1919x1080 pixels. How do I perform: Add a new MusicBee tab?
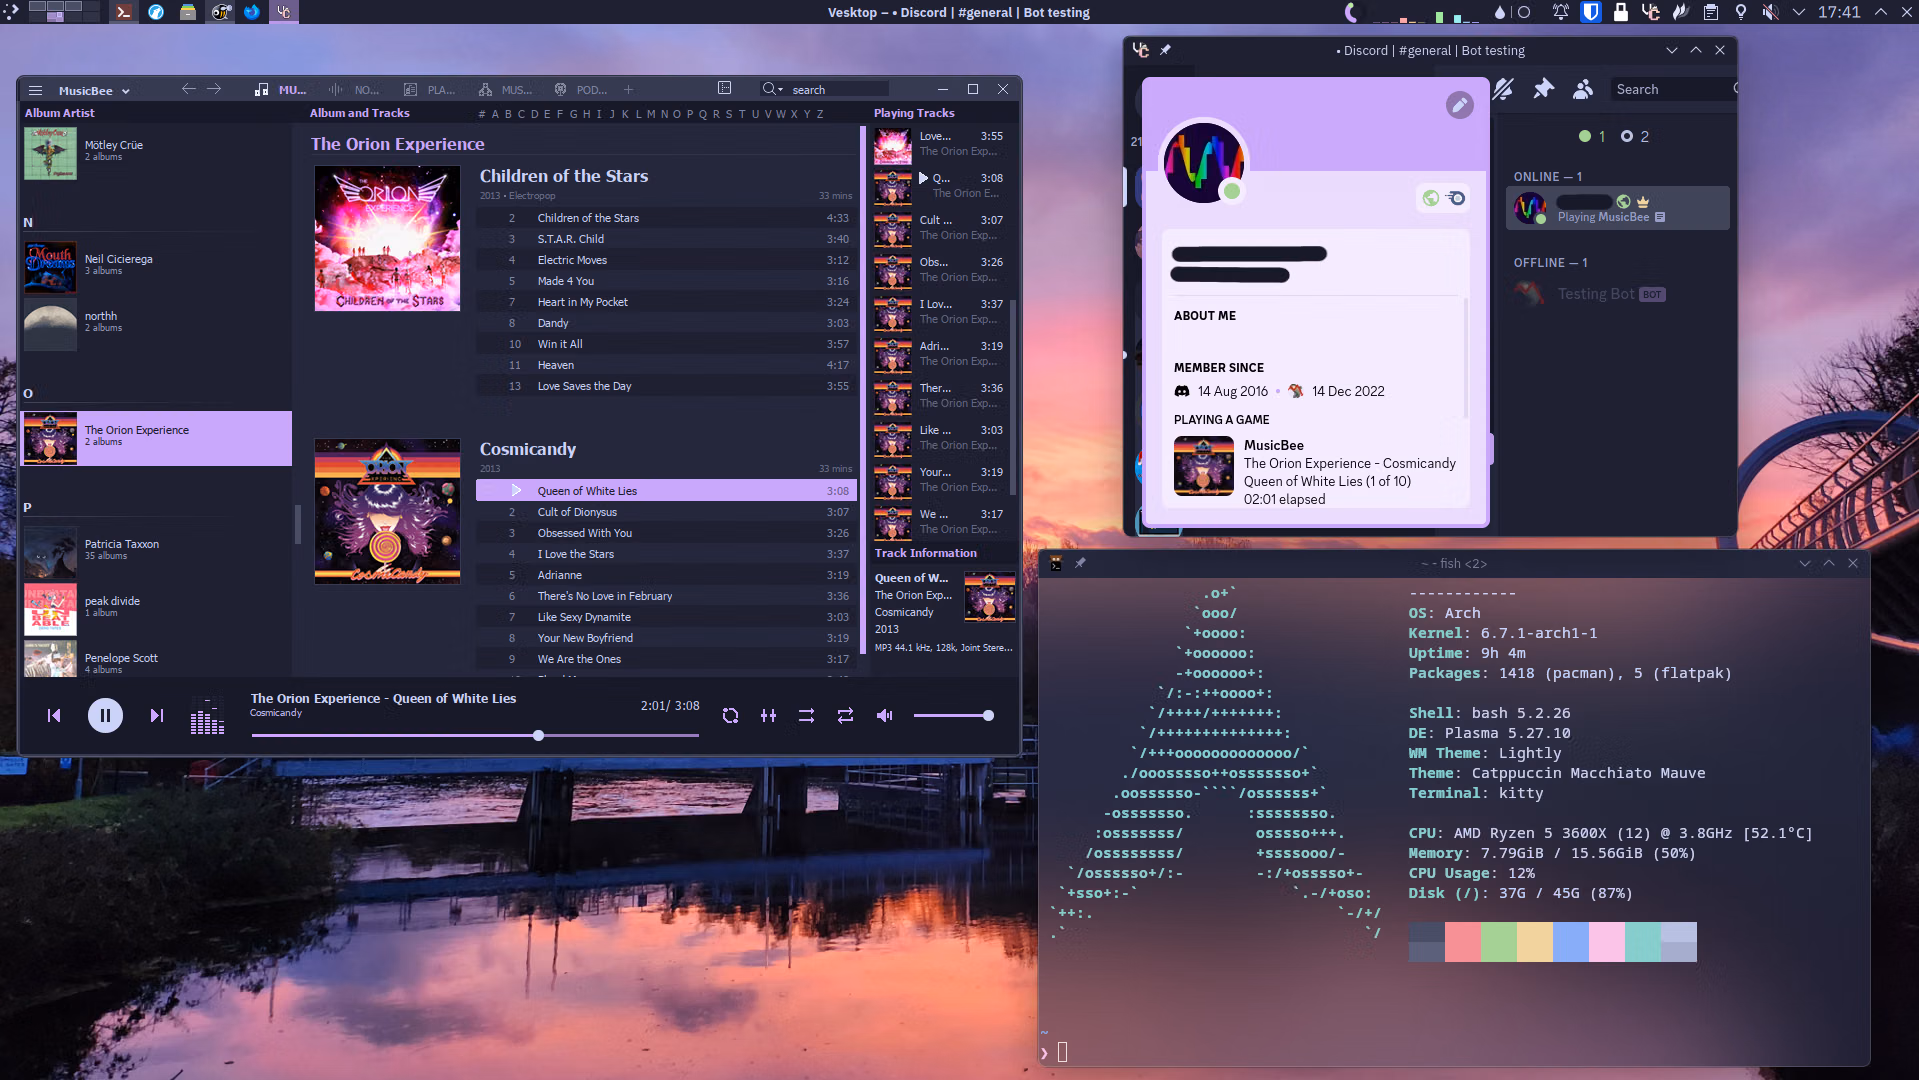click(628, 90)
